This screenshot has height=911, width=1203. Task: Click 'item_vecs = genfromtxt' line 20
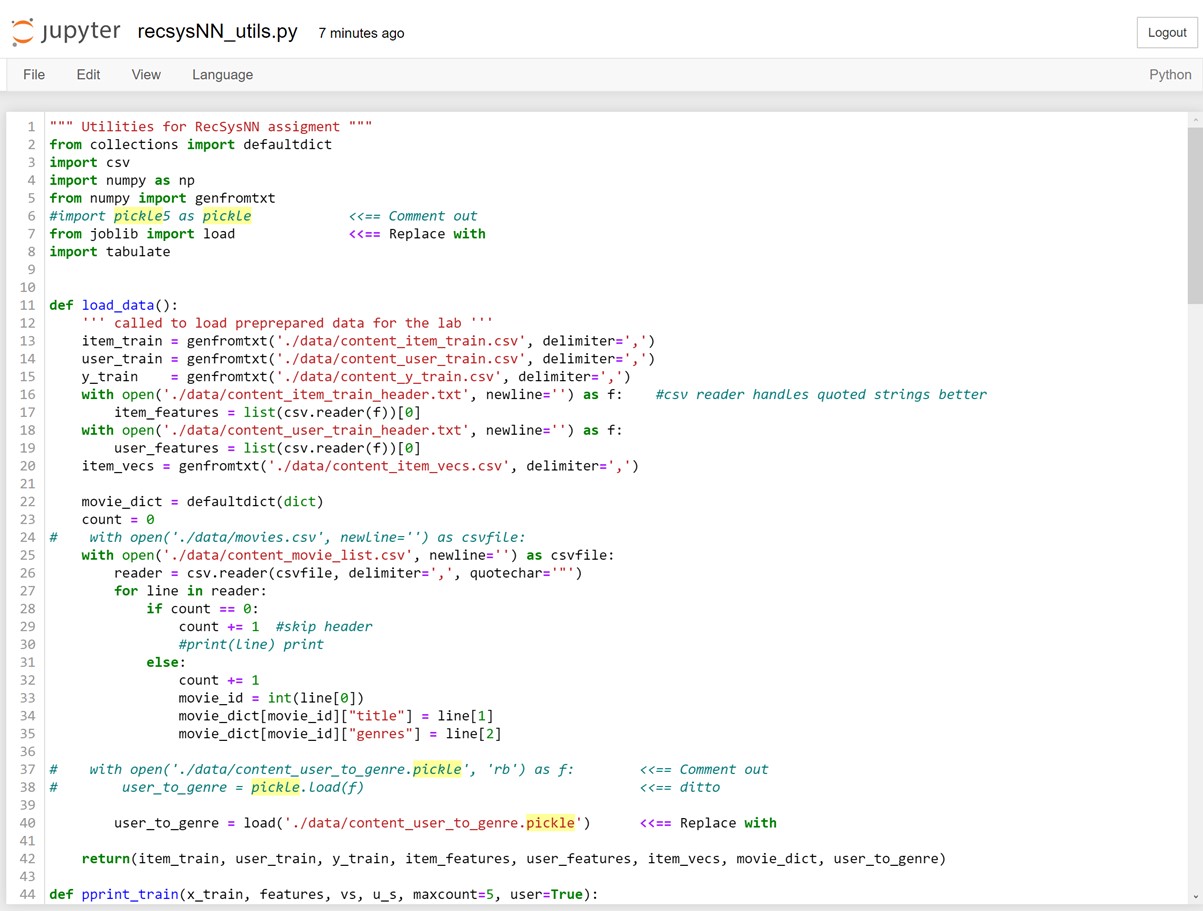pyautogui.click(x=360, y=465)
